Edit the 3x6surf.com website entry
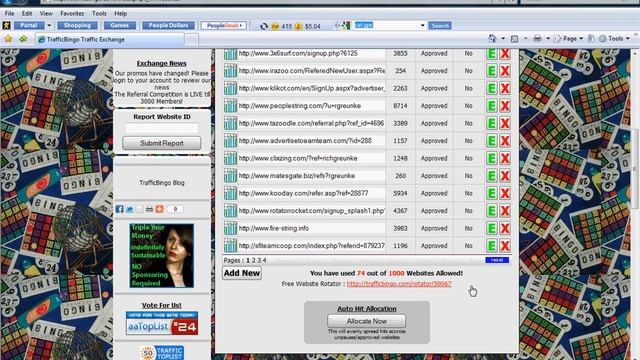The image size is (640, 360). point(492,53)
